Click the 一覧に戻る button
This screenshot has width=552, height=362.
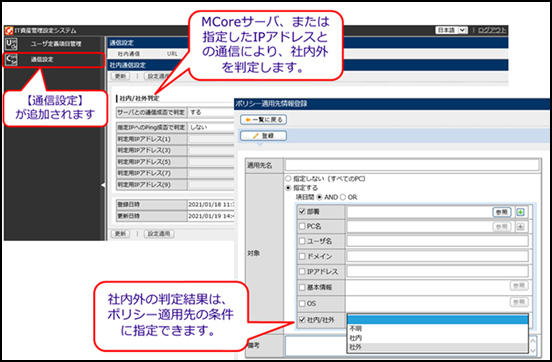point(263,120)
